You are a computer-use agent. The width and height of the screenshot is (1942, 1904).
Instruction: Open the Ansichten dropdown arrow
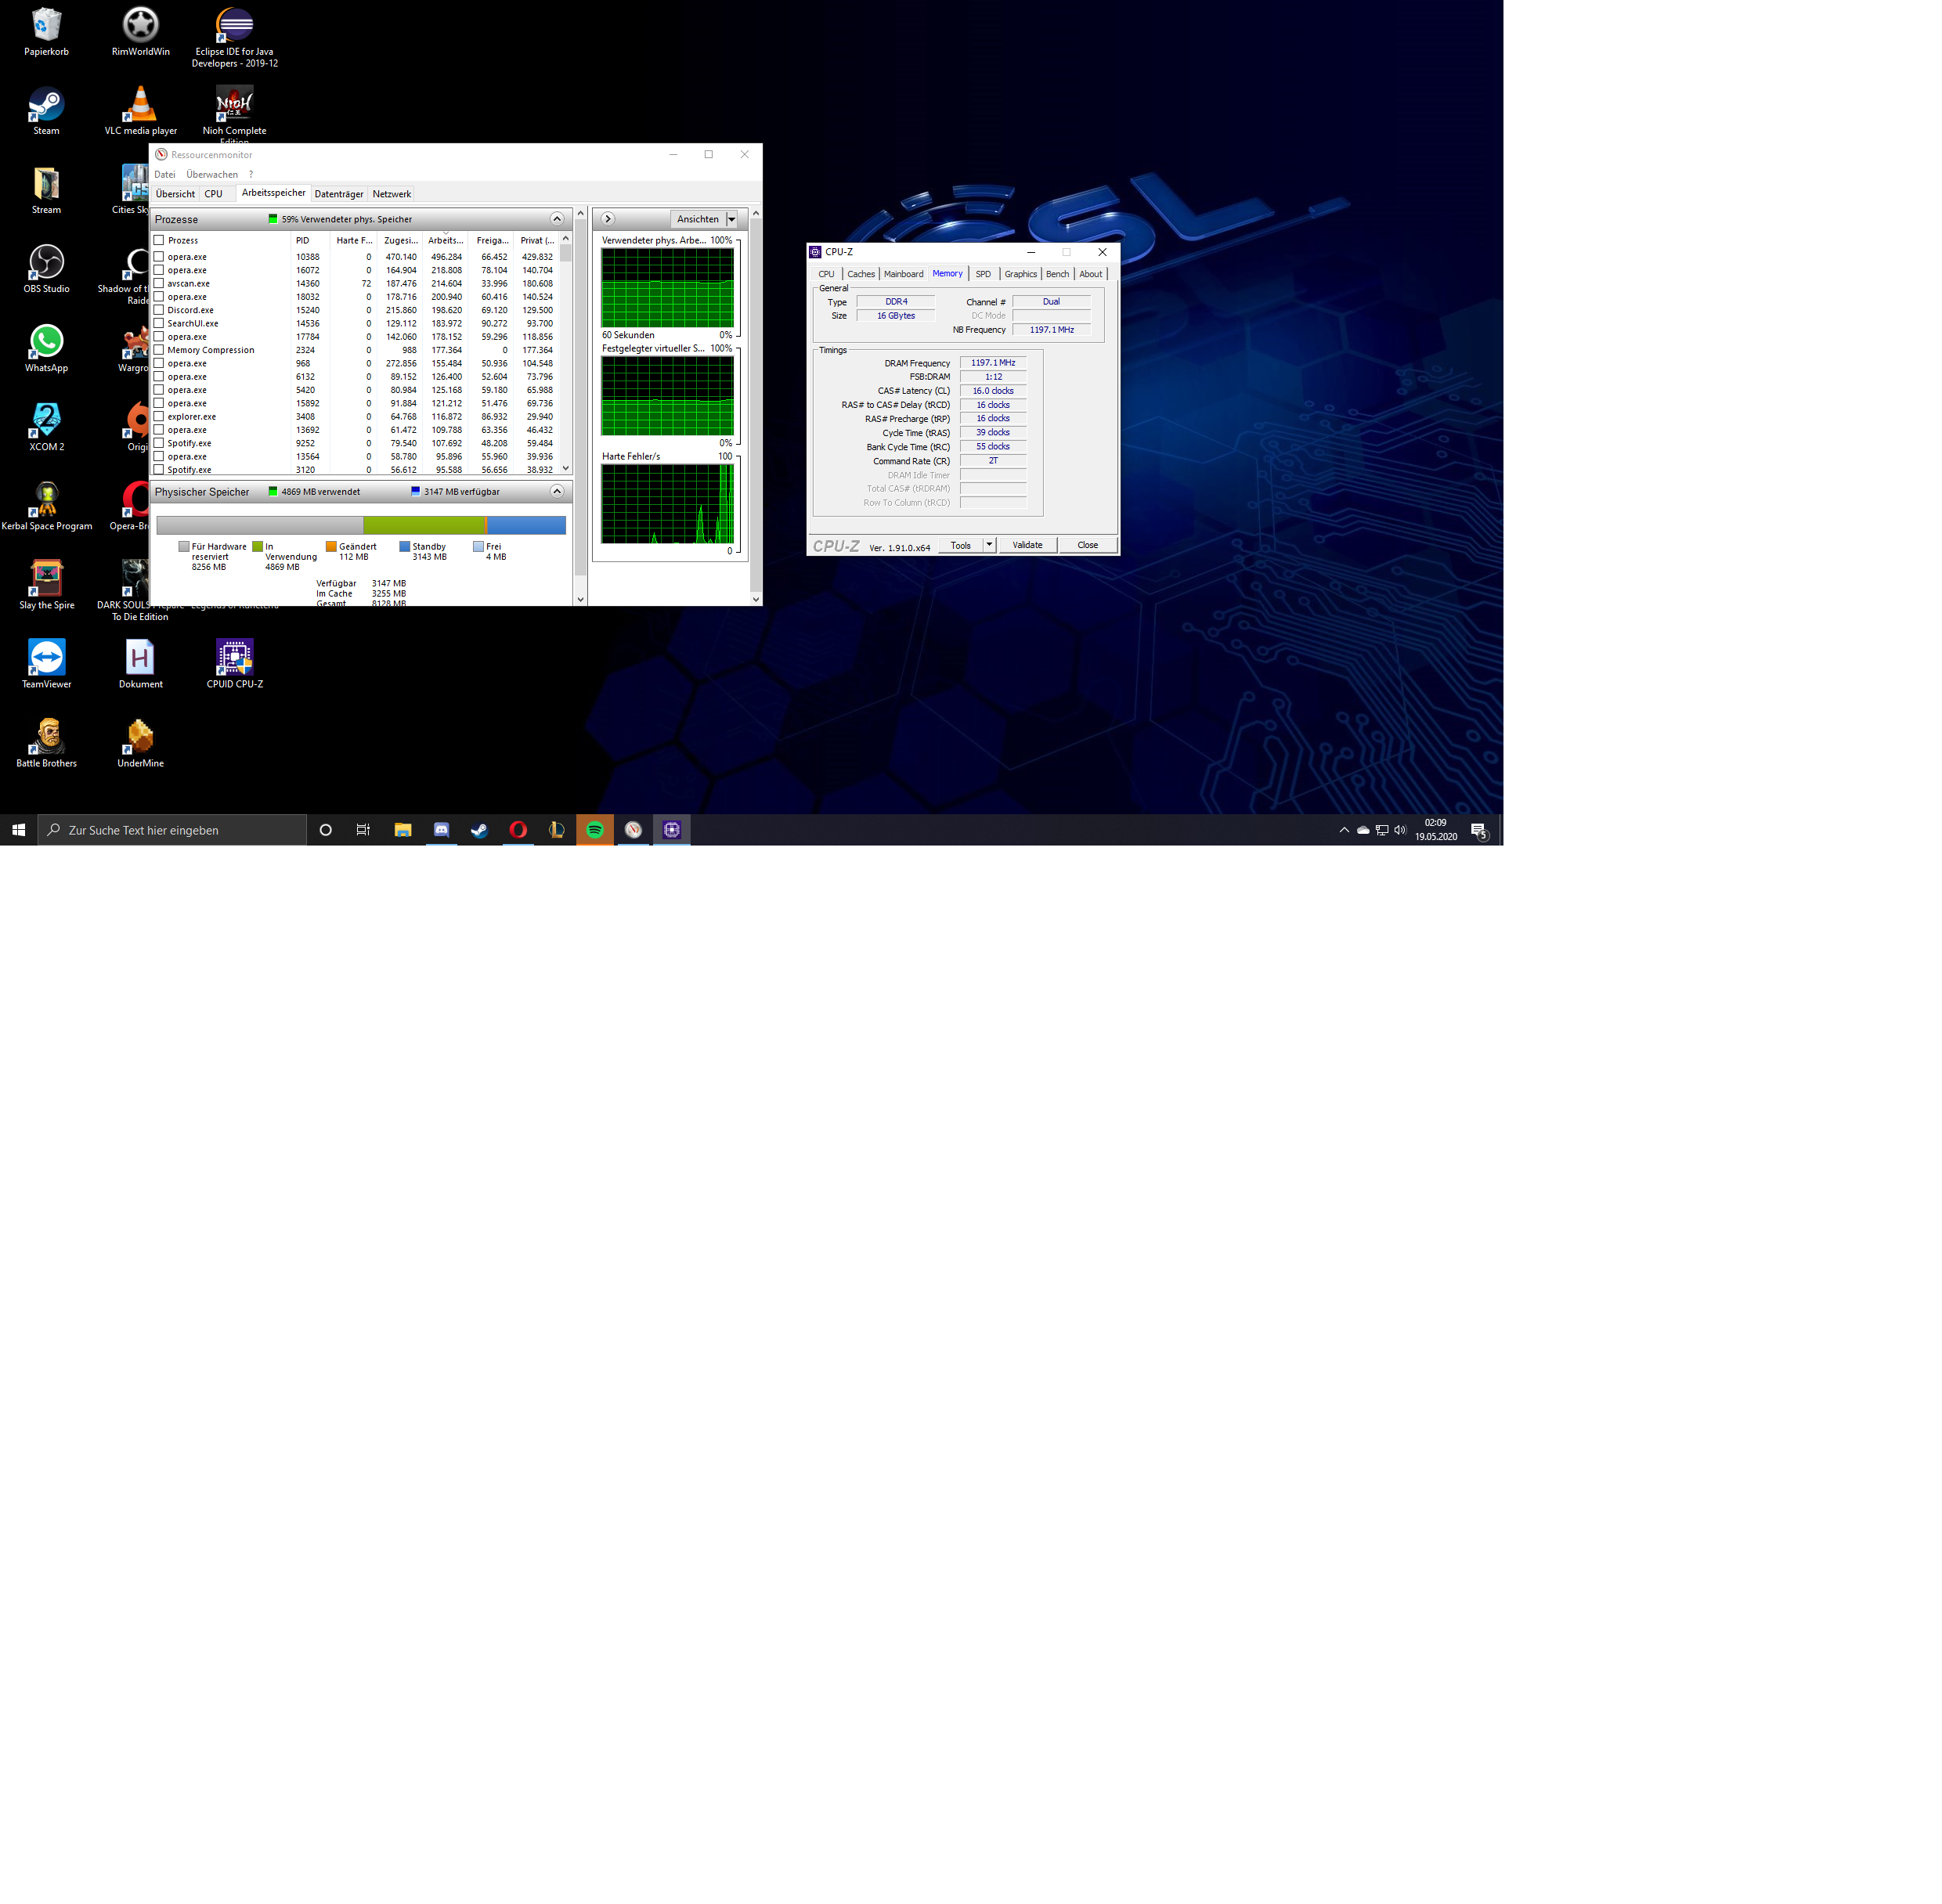pos(732,219)
